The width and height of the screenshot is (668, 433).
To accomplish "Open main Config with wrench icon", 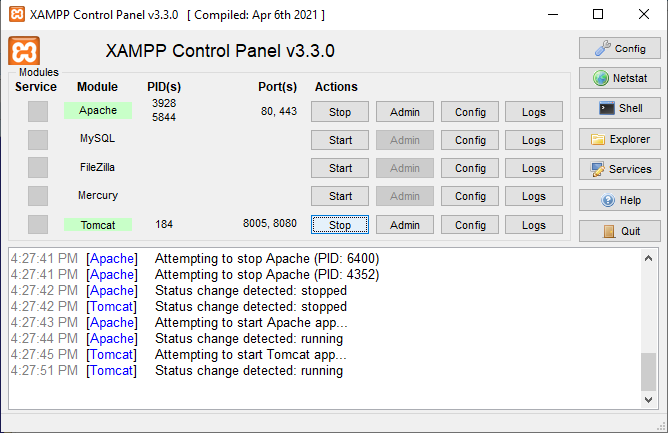I will tap(620, 48).
